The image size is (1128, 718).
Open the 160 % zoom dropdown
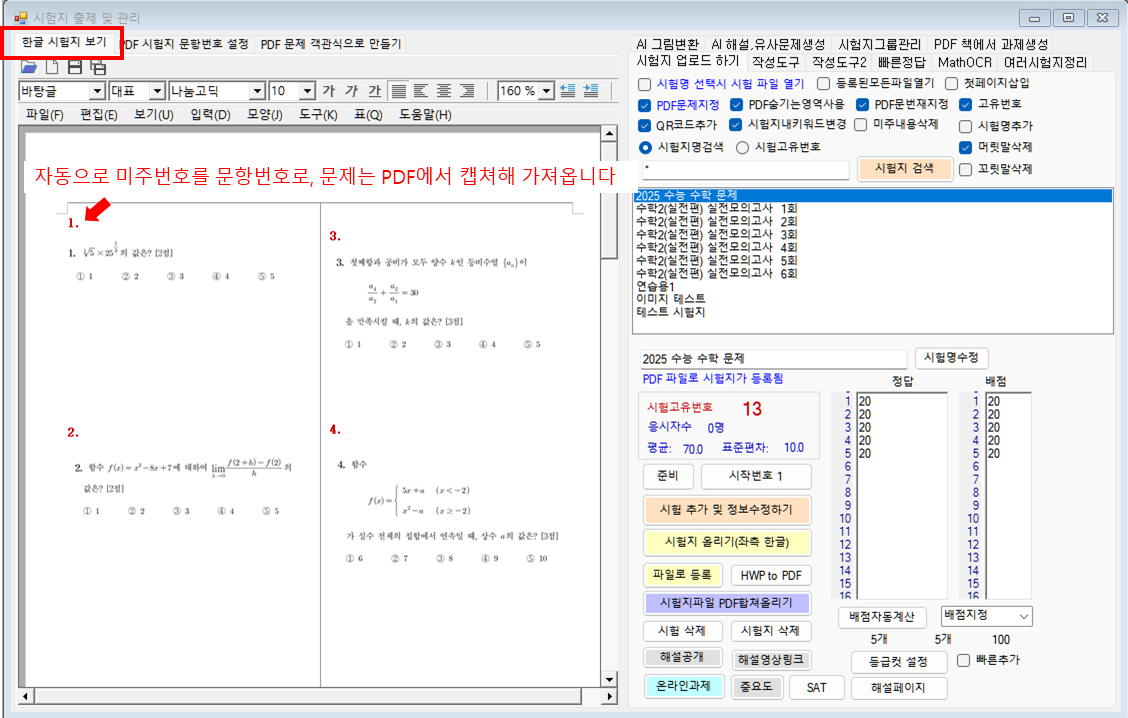click(x=546, y=91)
